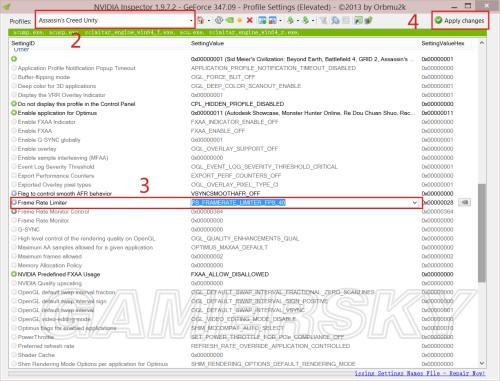The width and height of the screenshot is (500, 381).
Task: Click green icon beside 'Enable application for Optimus'
Action: coord(14,113)
